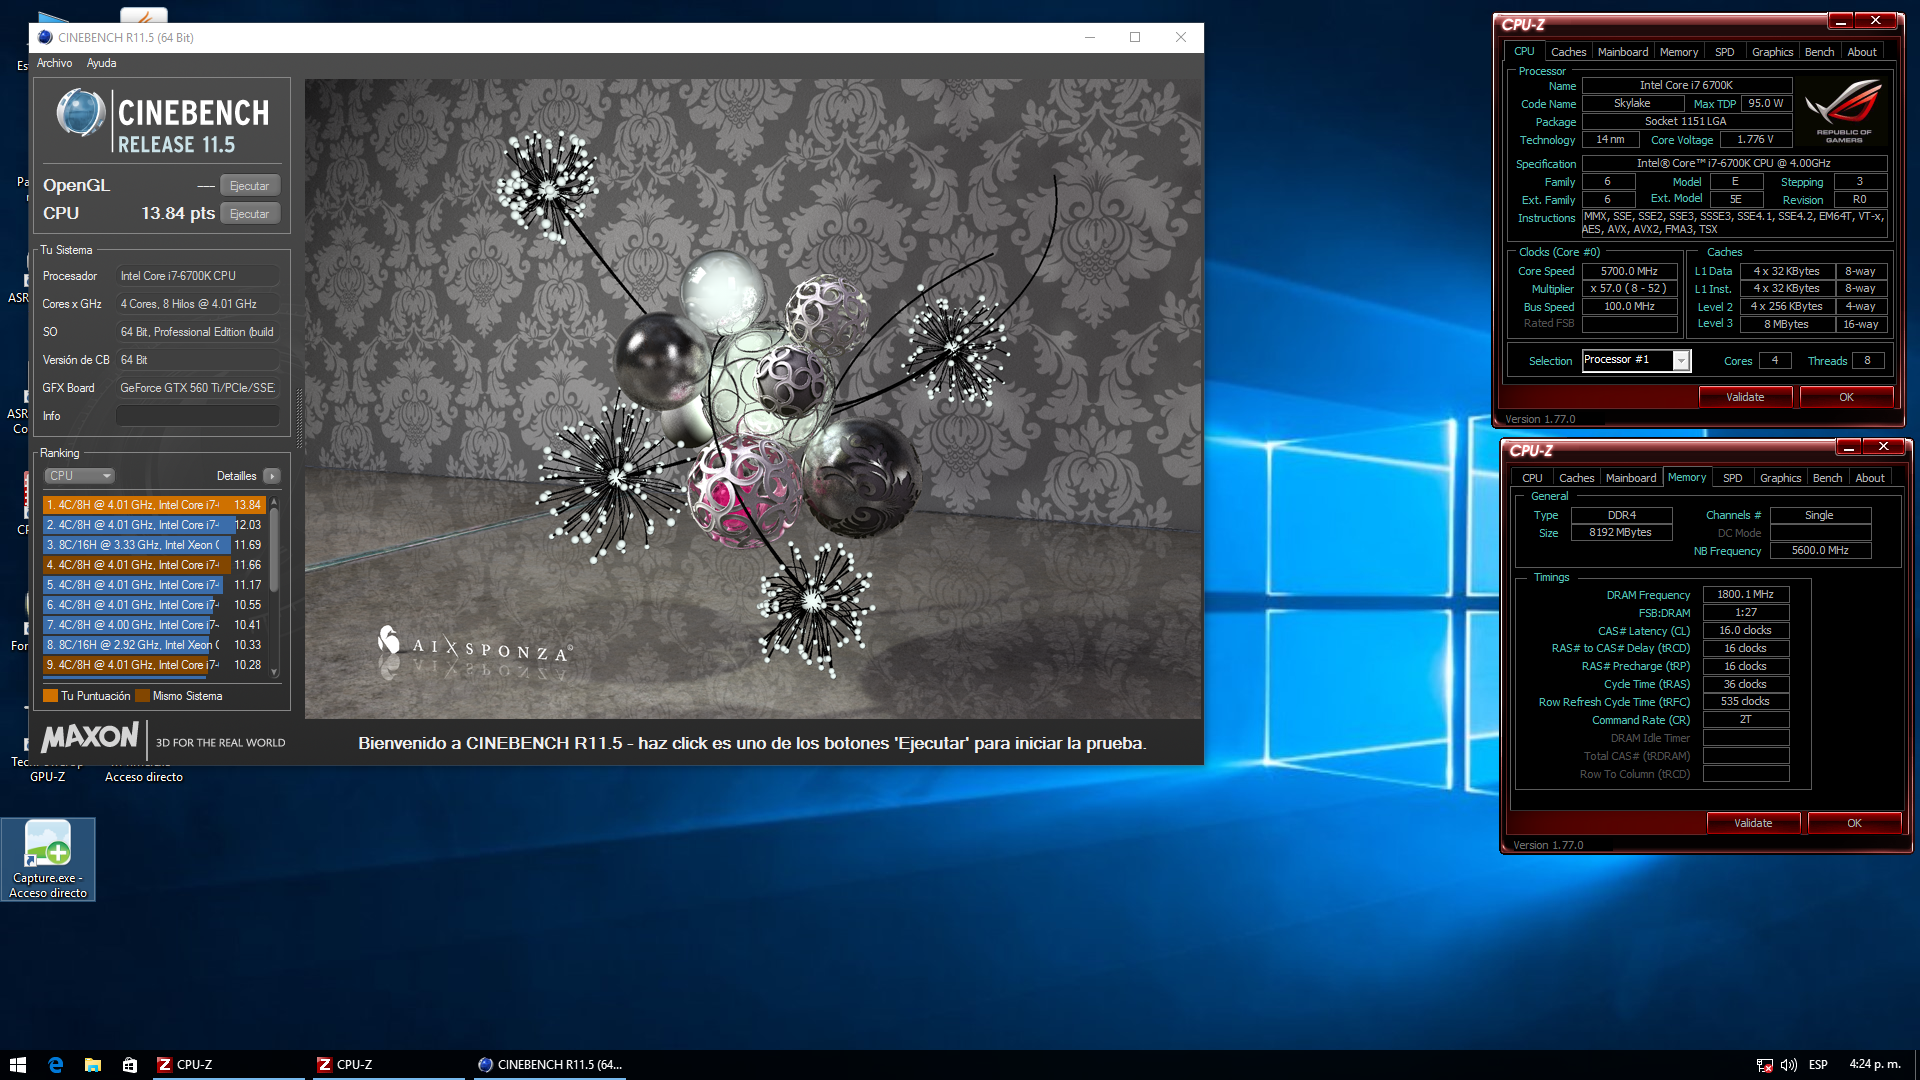Select ranking entry 7 at 4.00 GHz
This screenshot has width=1920, height=1080.
tap(154, 625)
